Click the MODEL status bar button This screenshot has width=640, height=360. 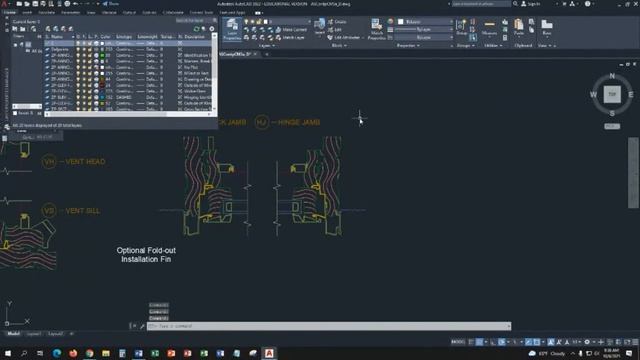pos(458,342)
